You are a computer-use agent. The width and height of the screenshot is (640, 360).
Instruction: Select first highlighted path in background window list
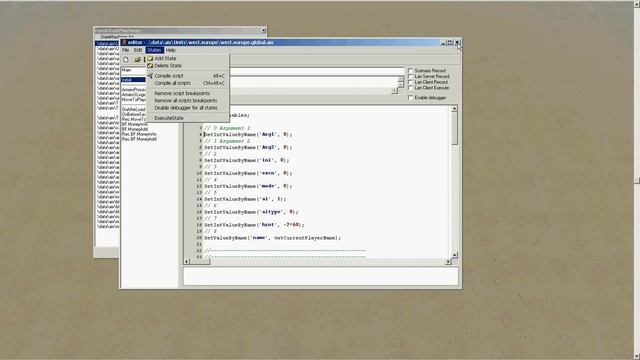click(x=108, y=43)
